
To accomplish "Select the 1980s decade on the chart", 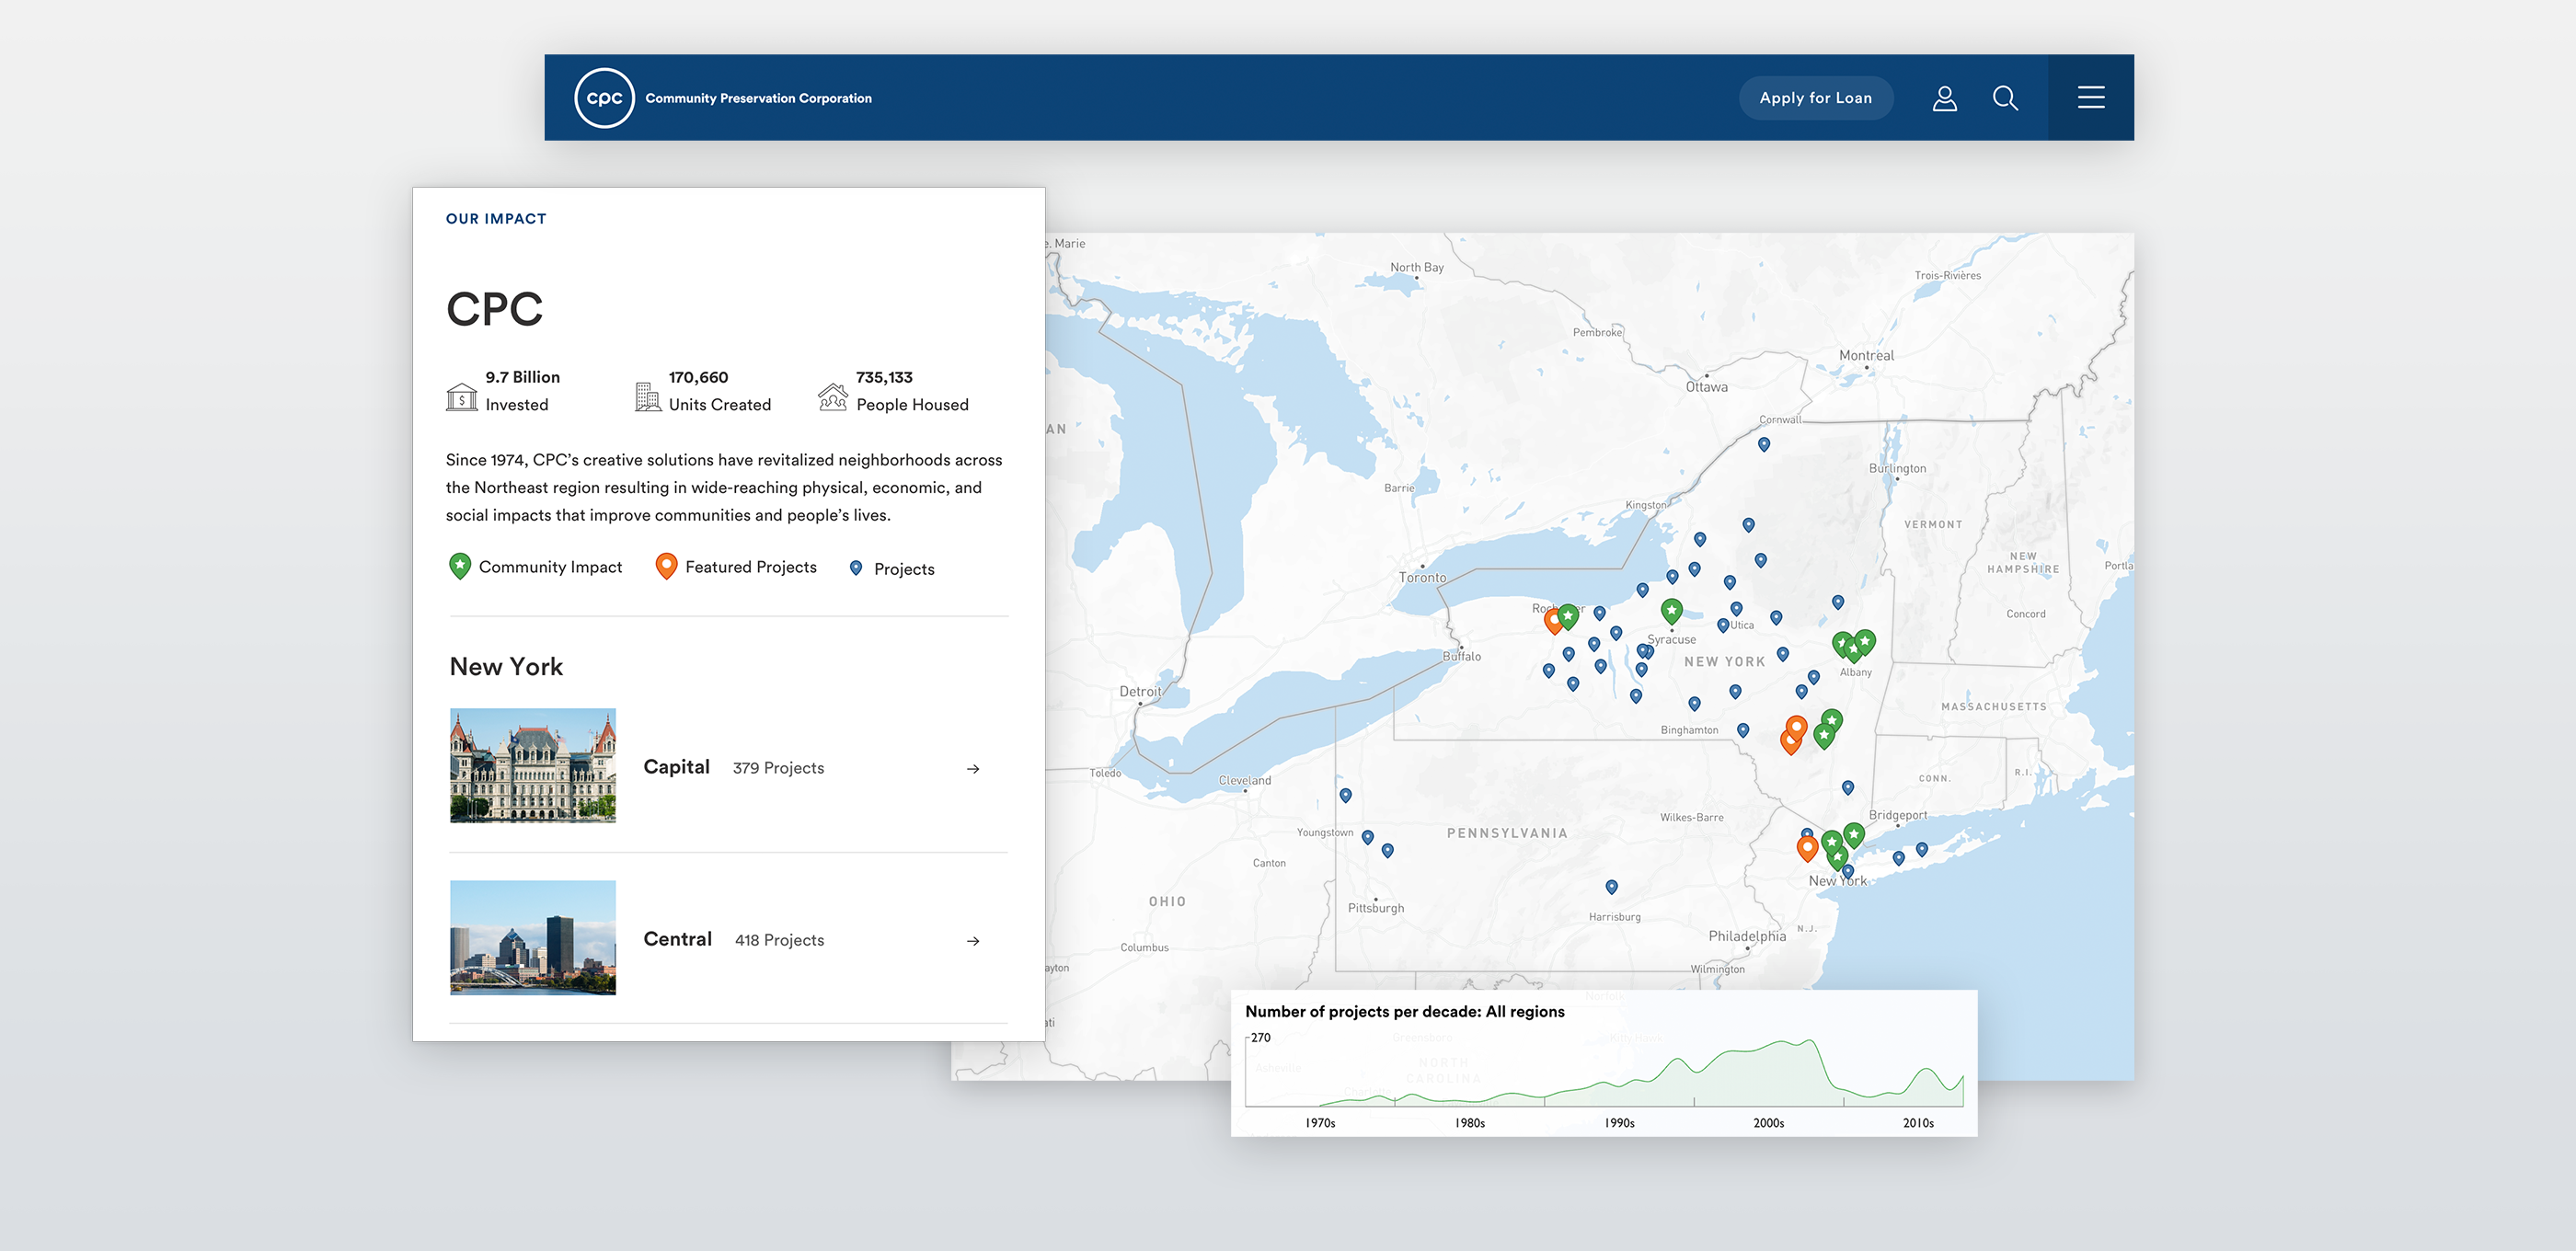I will [1470, 1123].
